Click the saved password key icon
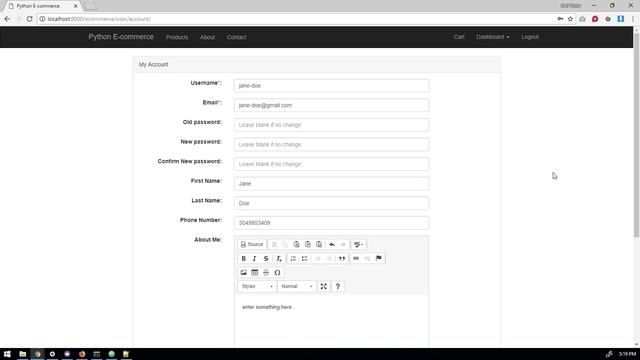This screenshot has height=360, width=640. [x=560, y=19]
